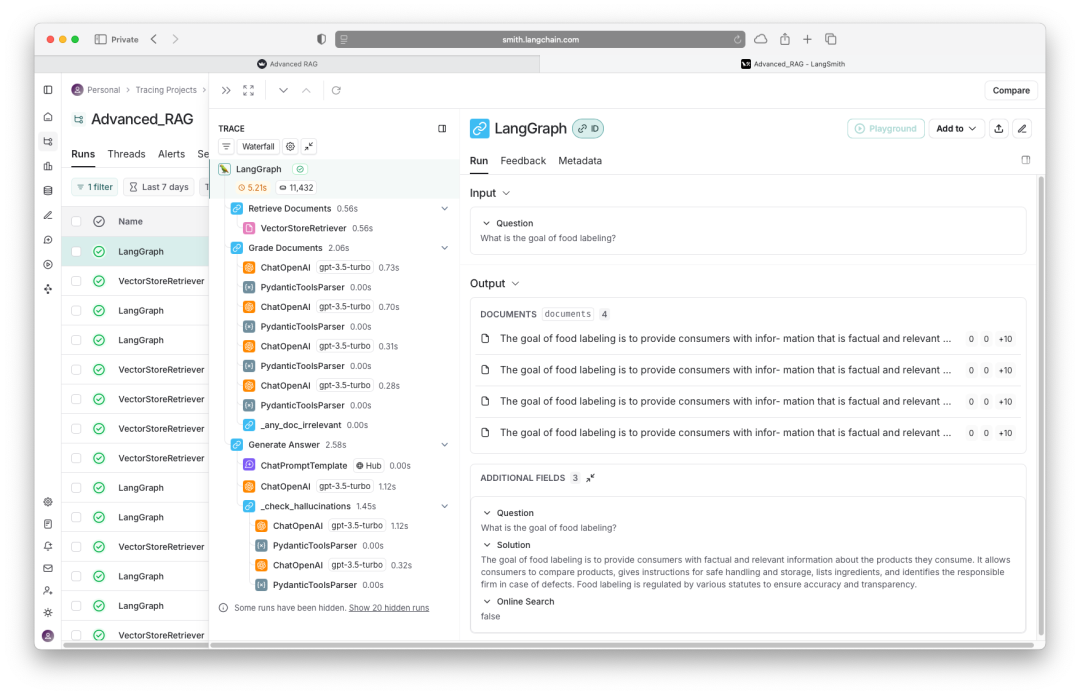The height and width of the screenshot is (695, 1080).
Task: Click the Tracing Projects breadcrumb
Action: [x=166, y=90]
